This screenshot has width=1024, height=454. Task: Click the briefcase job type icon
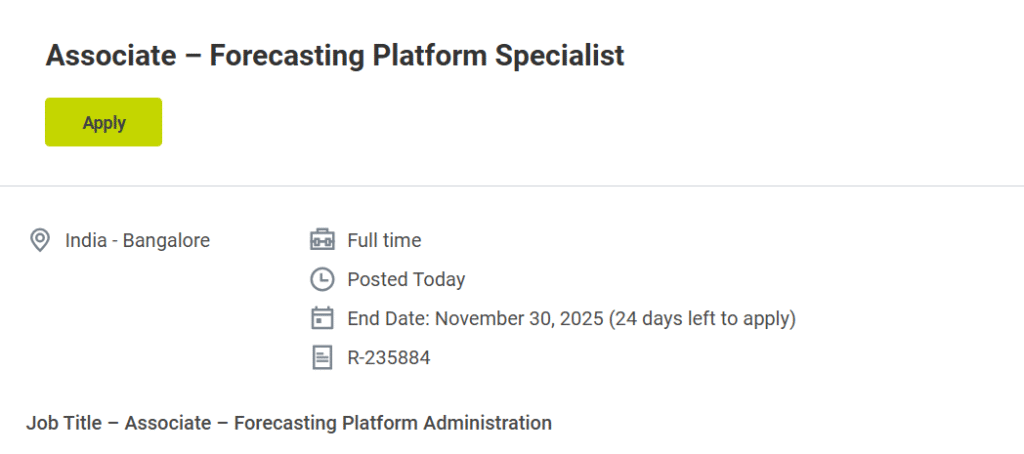pyautogui.click(x=322, y=240)
